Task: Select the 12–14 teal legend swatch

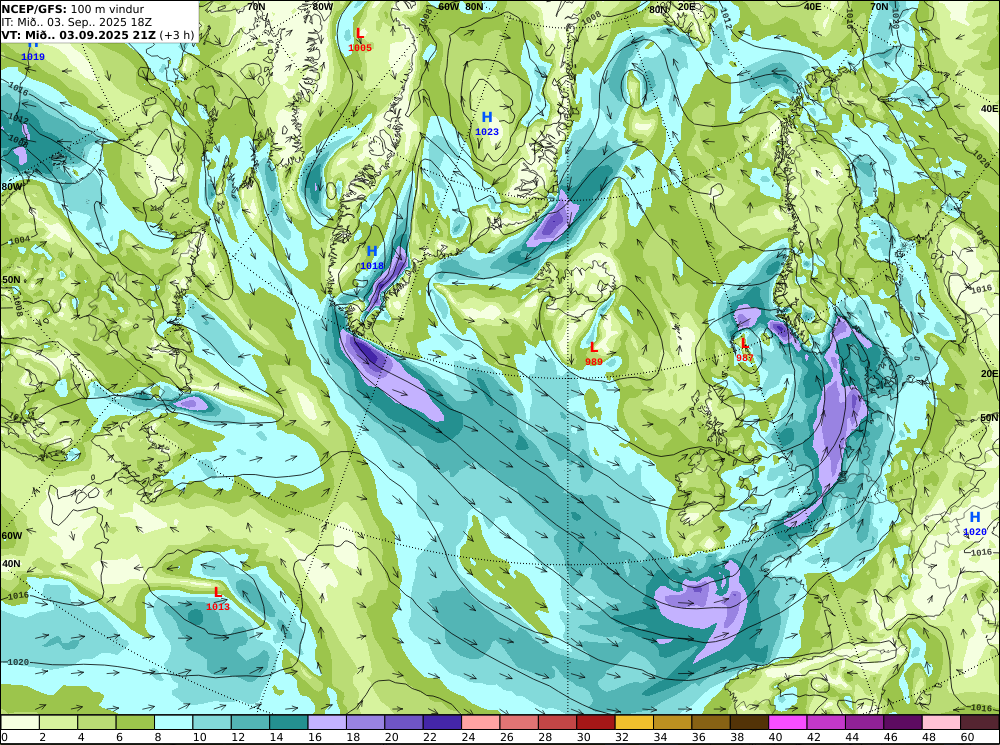Action: point(251,722)
